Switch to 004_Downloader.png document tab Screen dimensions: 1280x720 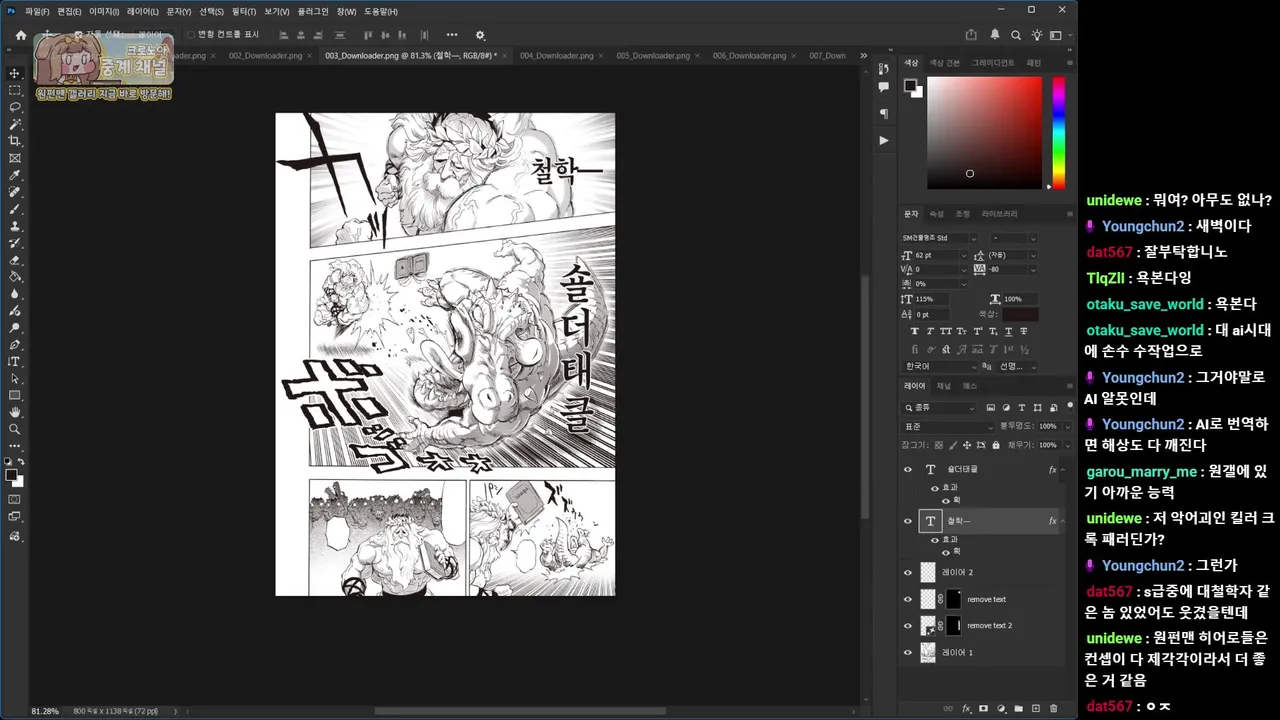click(555, 55)
